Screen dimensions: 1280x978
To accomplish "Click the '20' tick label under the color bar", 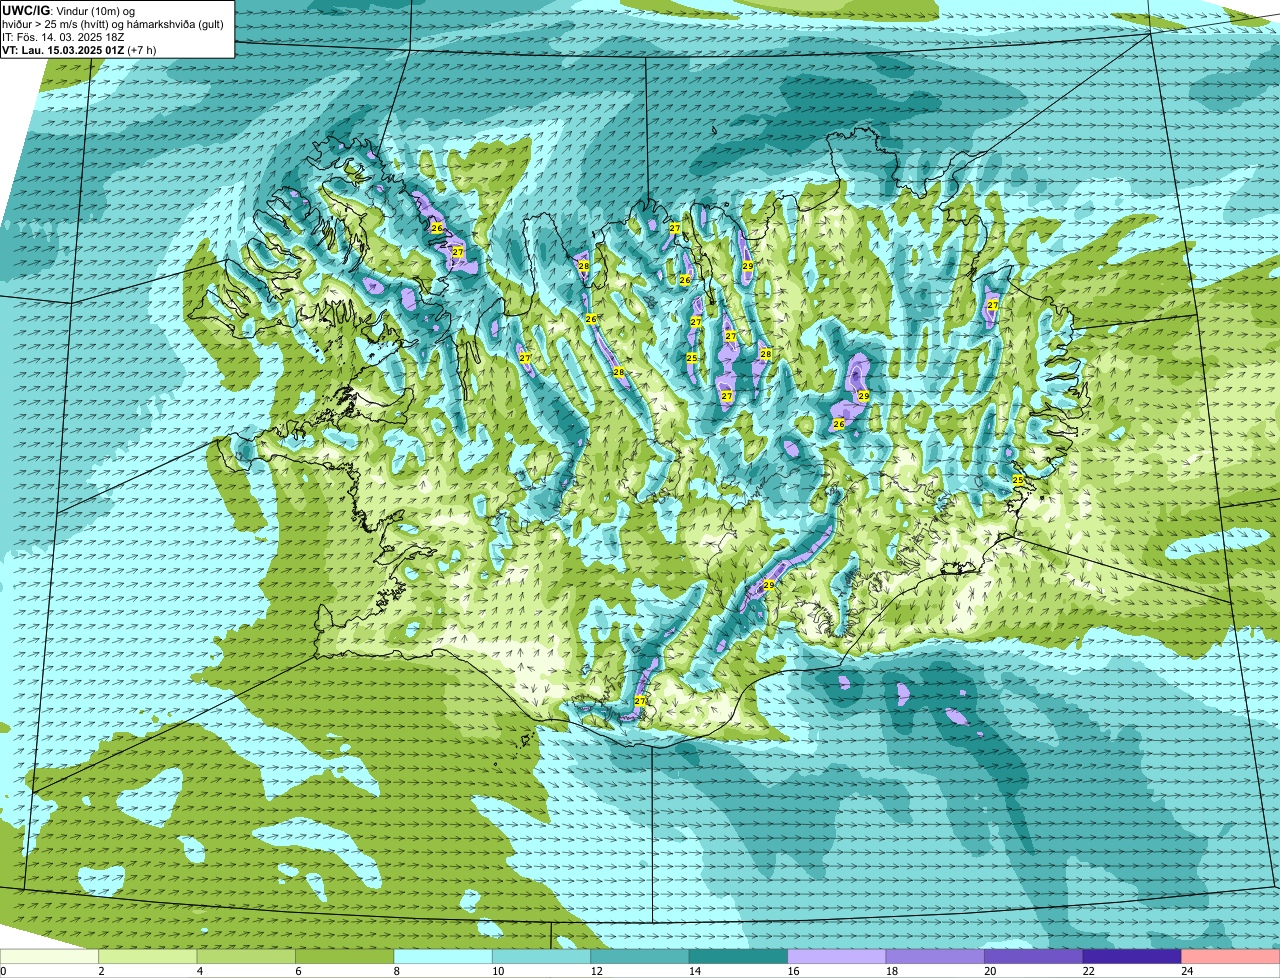I will 990,971.
